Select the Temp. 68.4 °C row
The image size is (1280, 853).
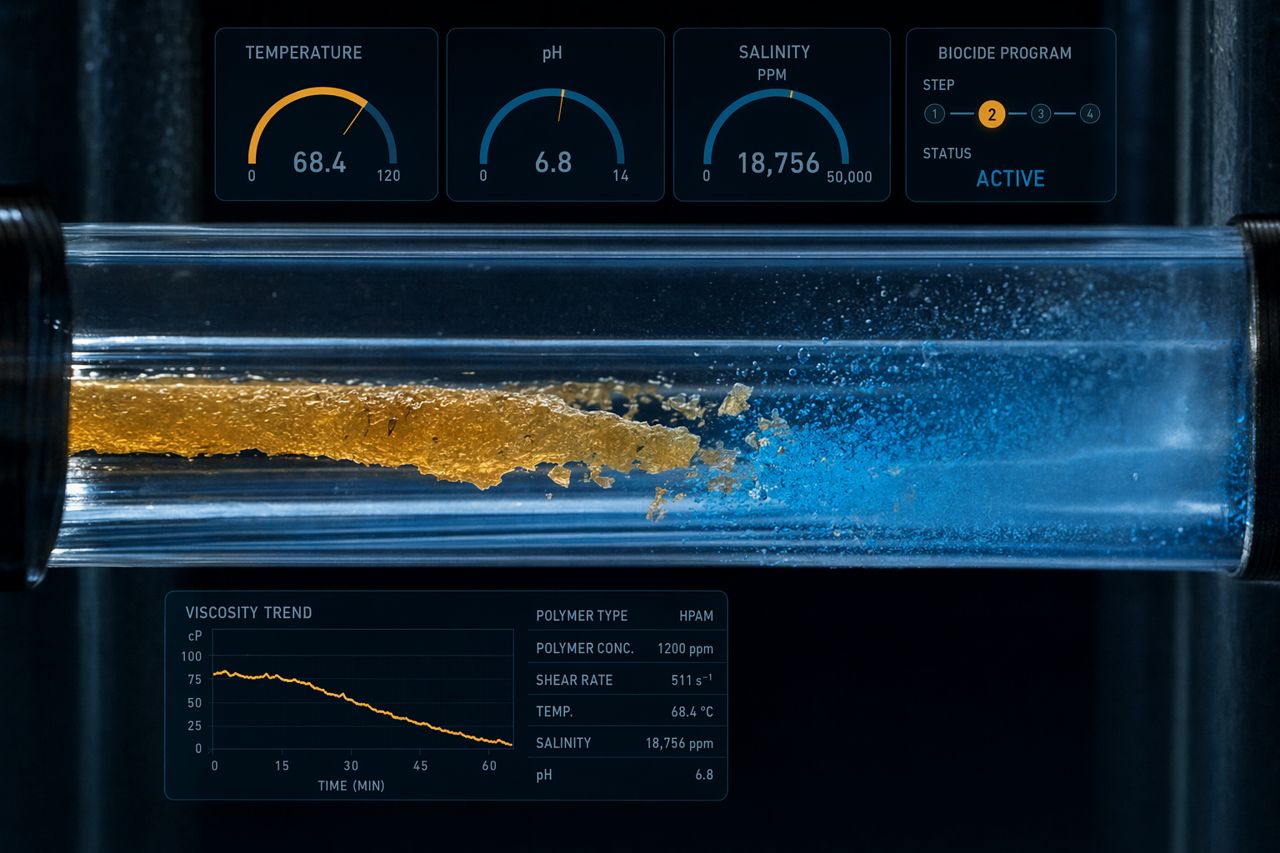tap(625, 711)
